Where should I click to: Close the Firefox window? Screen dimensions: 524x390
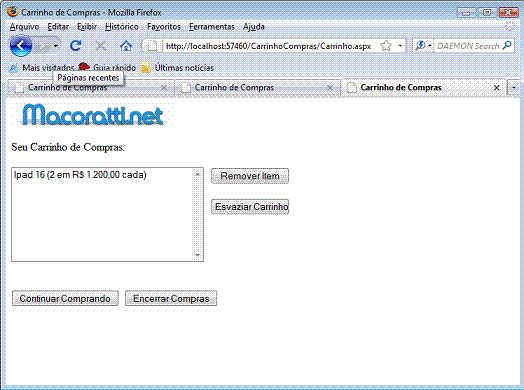coord(508,13)
